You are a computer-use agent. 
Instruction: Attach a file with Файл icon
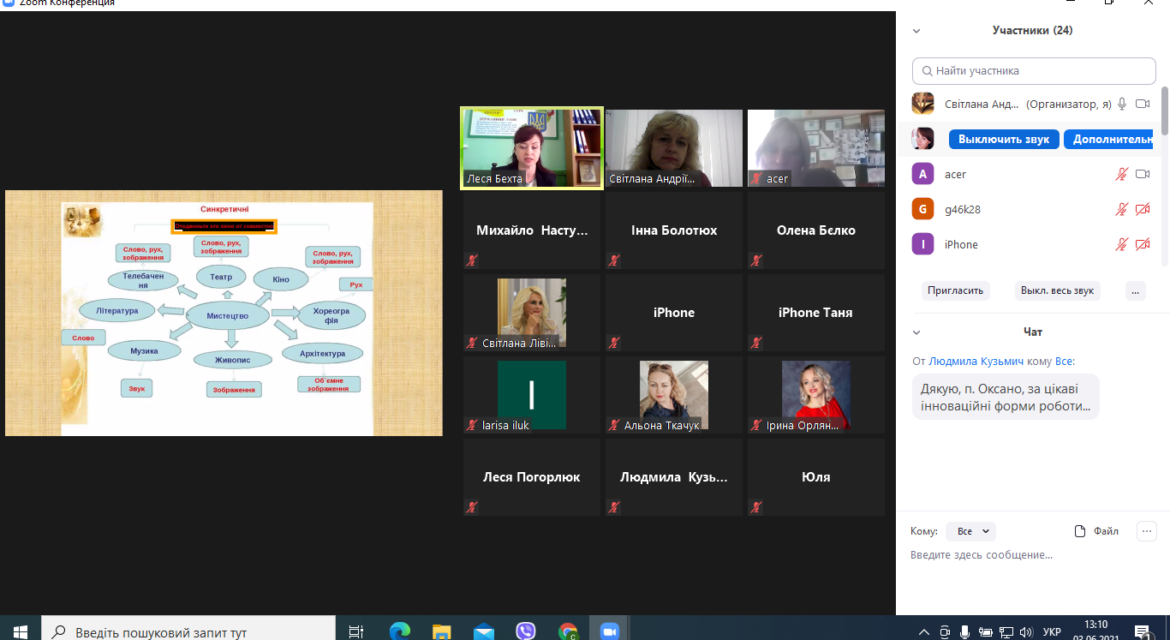click(1096, 531)
